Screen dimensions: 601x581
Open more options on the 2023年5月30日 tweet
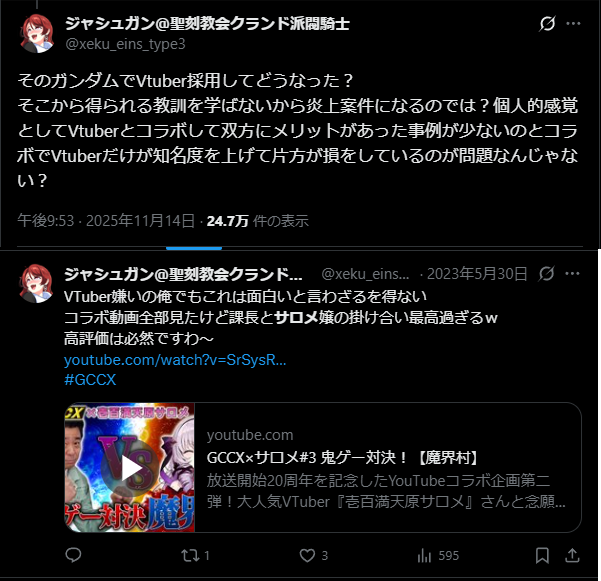pos(572,274)
